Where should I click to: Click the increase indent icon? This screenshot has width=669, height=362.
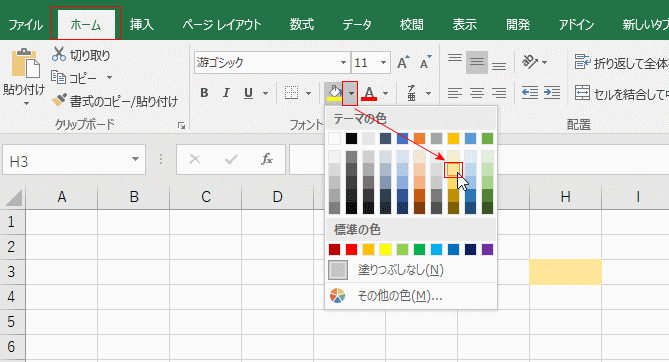(x=552, y=93)
